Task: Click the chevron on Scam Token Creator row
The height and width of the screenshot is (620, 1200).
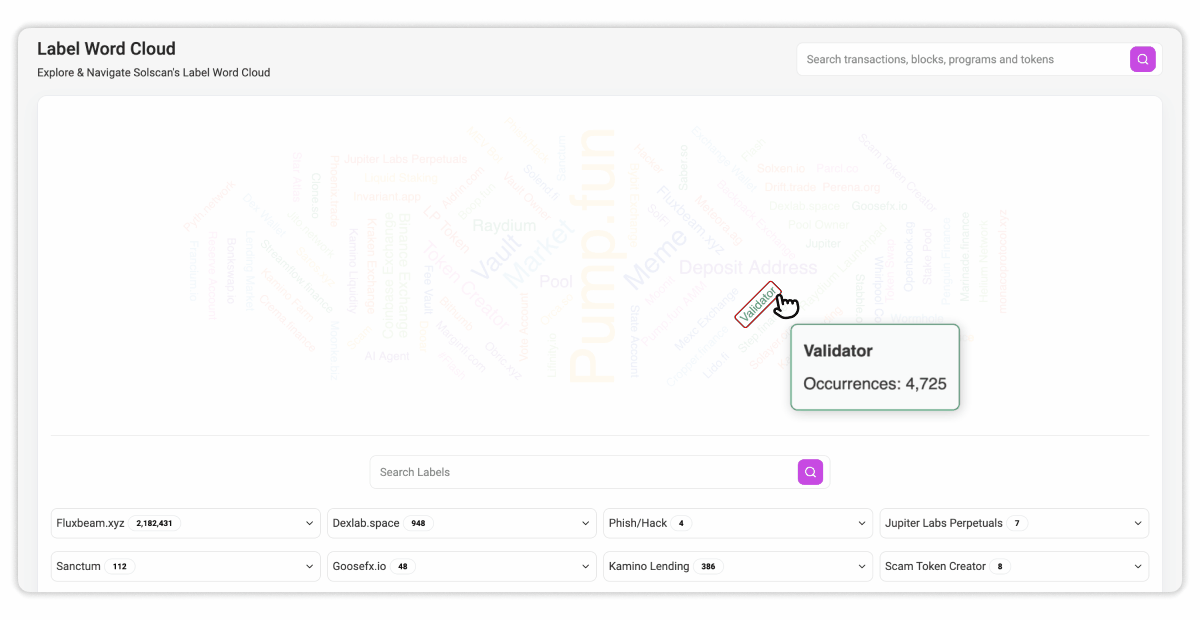Action: [1138, 566]
